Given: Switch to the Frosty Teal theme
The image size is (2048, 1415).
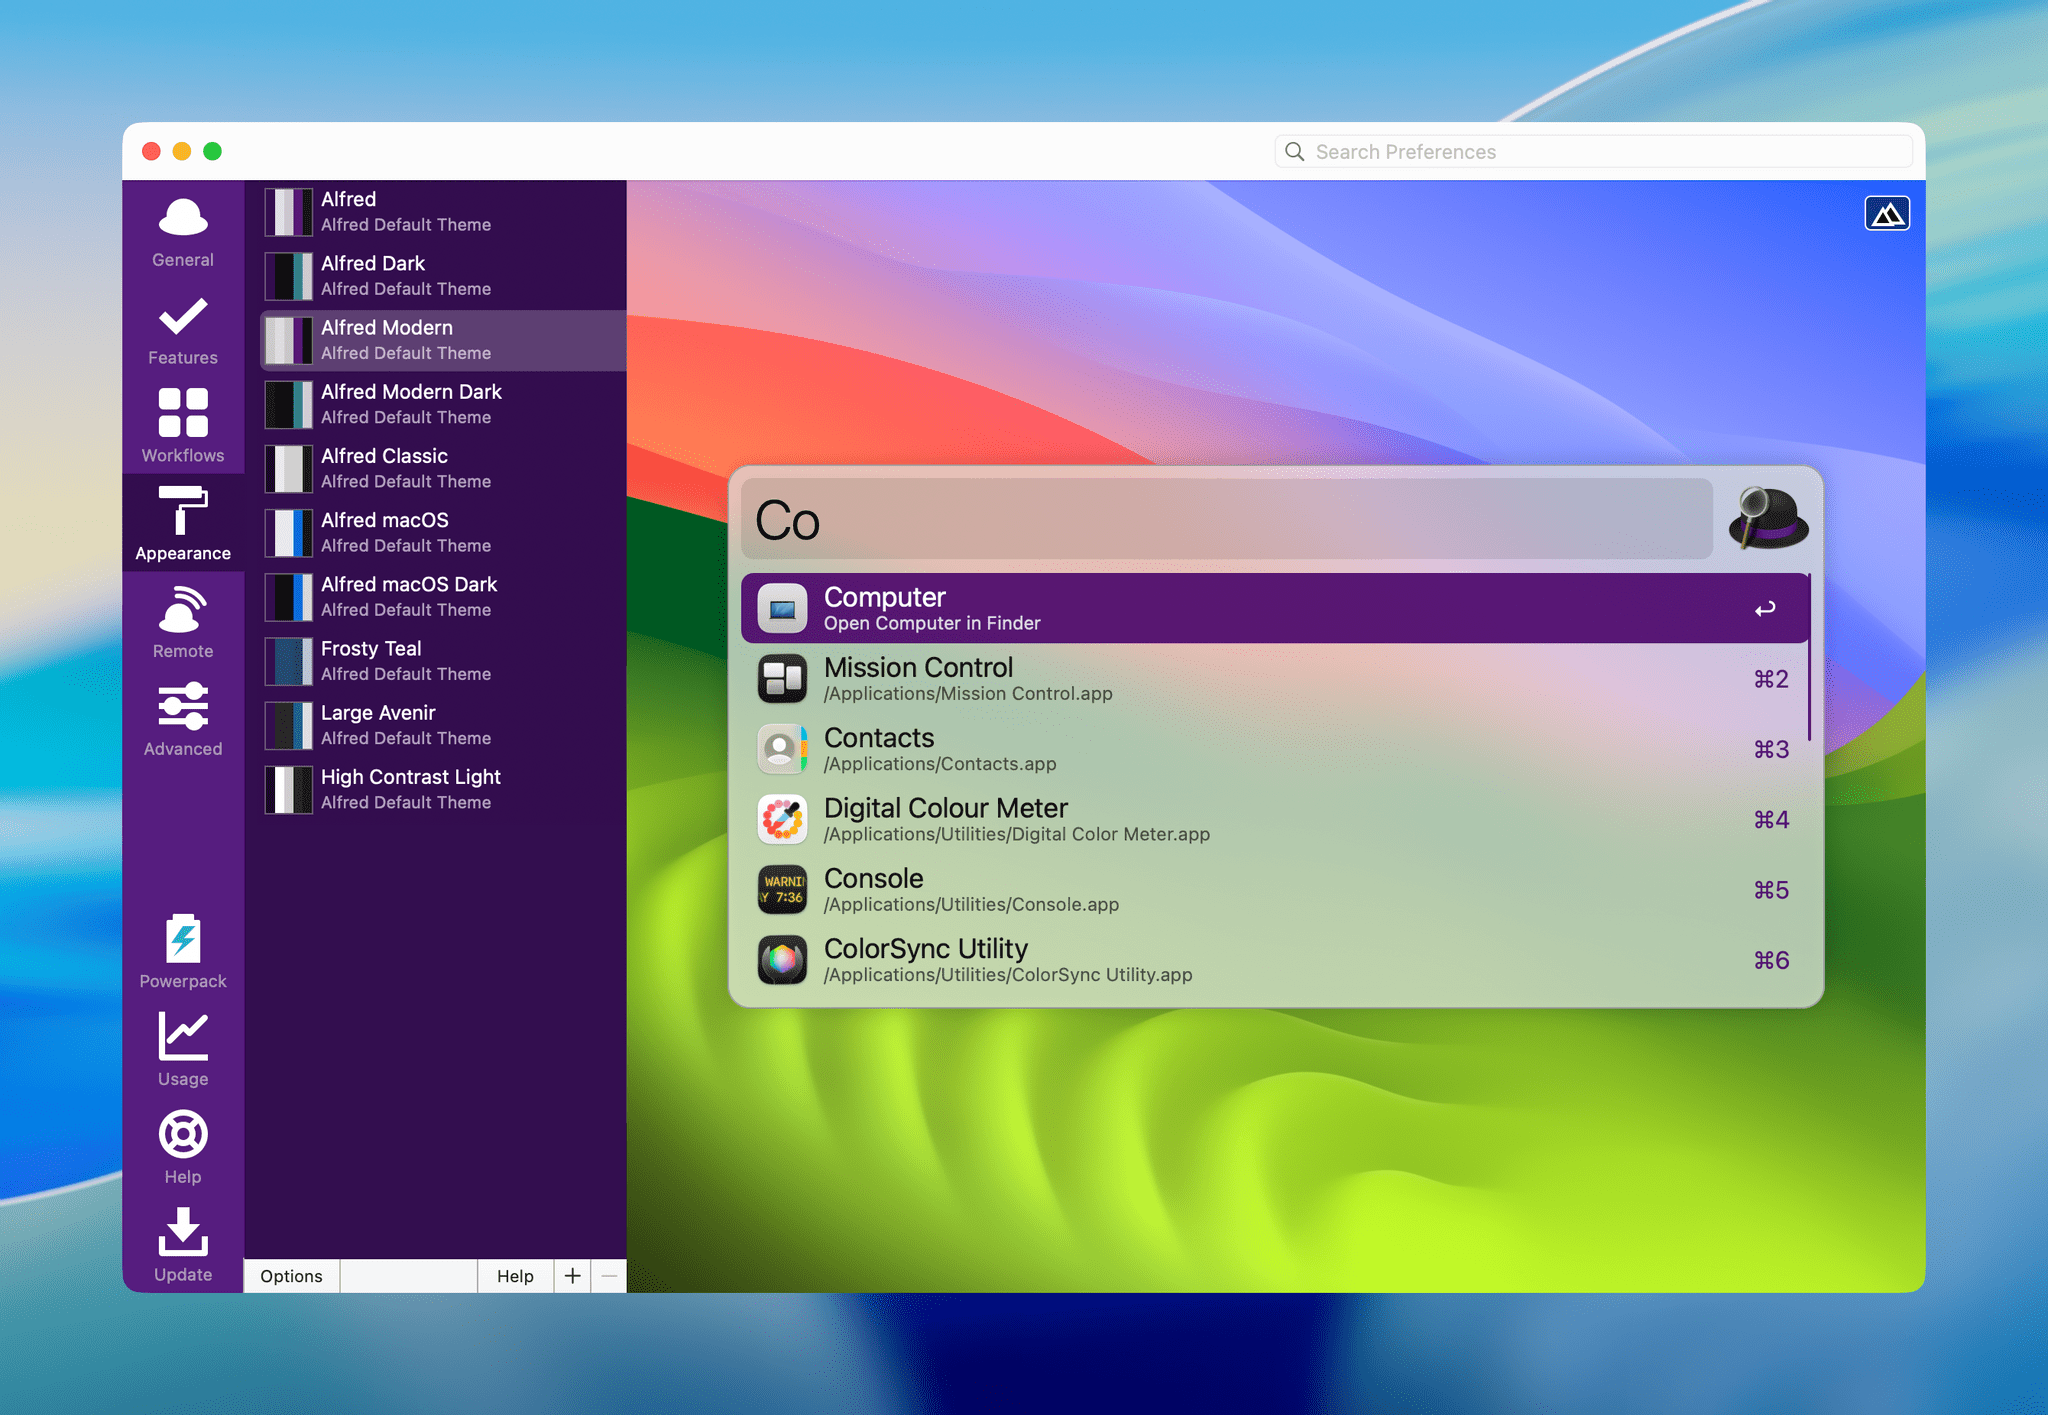Looking at the screenshot, I should click(440, 660).
